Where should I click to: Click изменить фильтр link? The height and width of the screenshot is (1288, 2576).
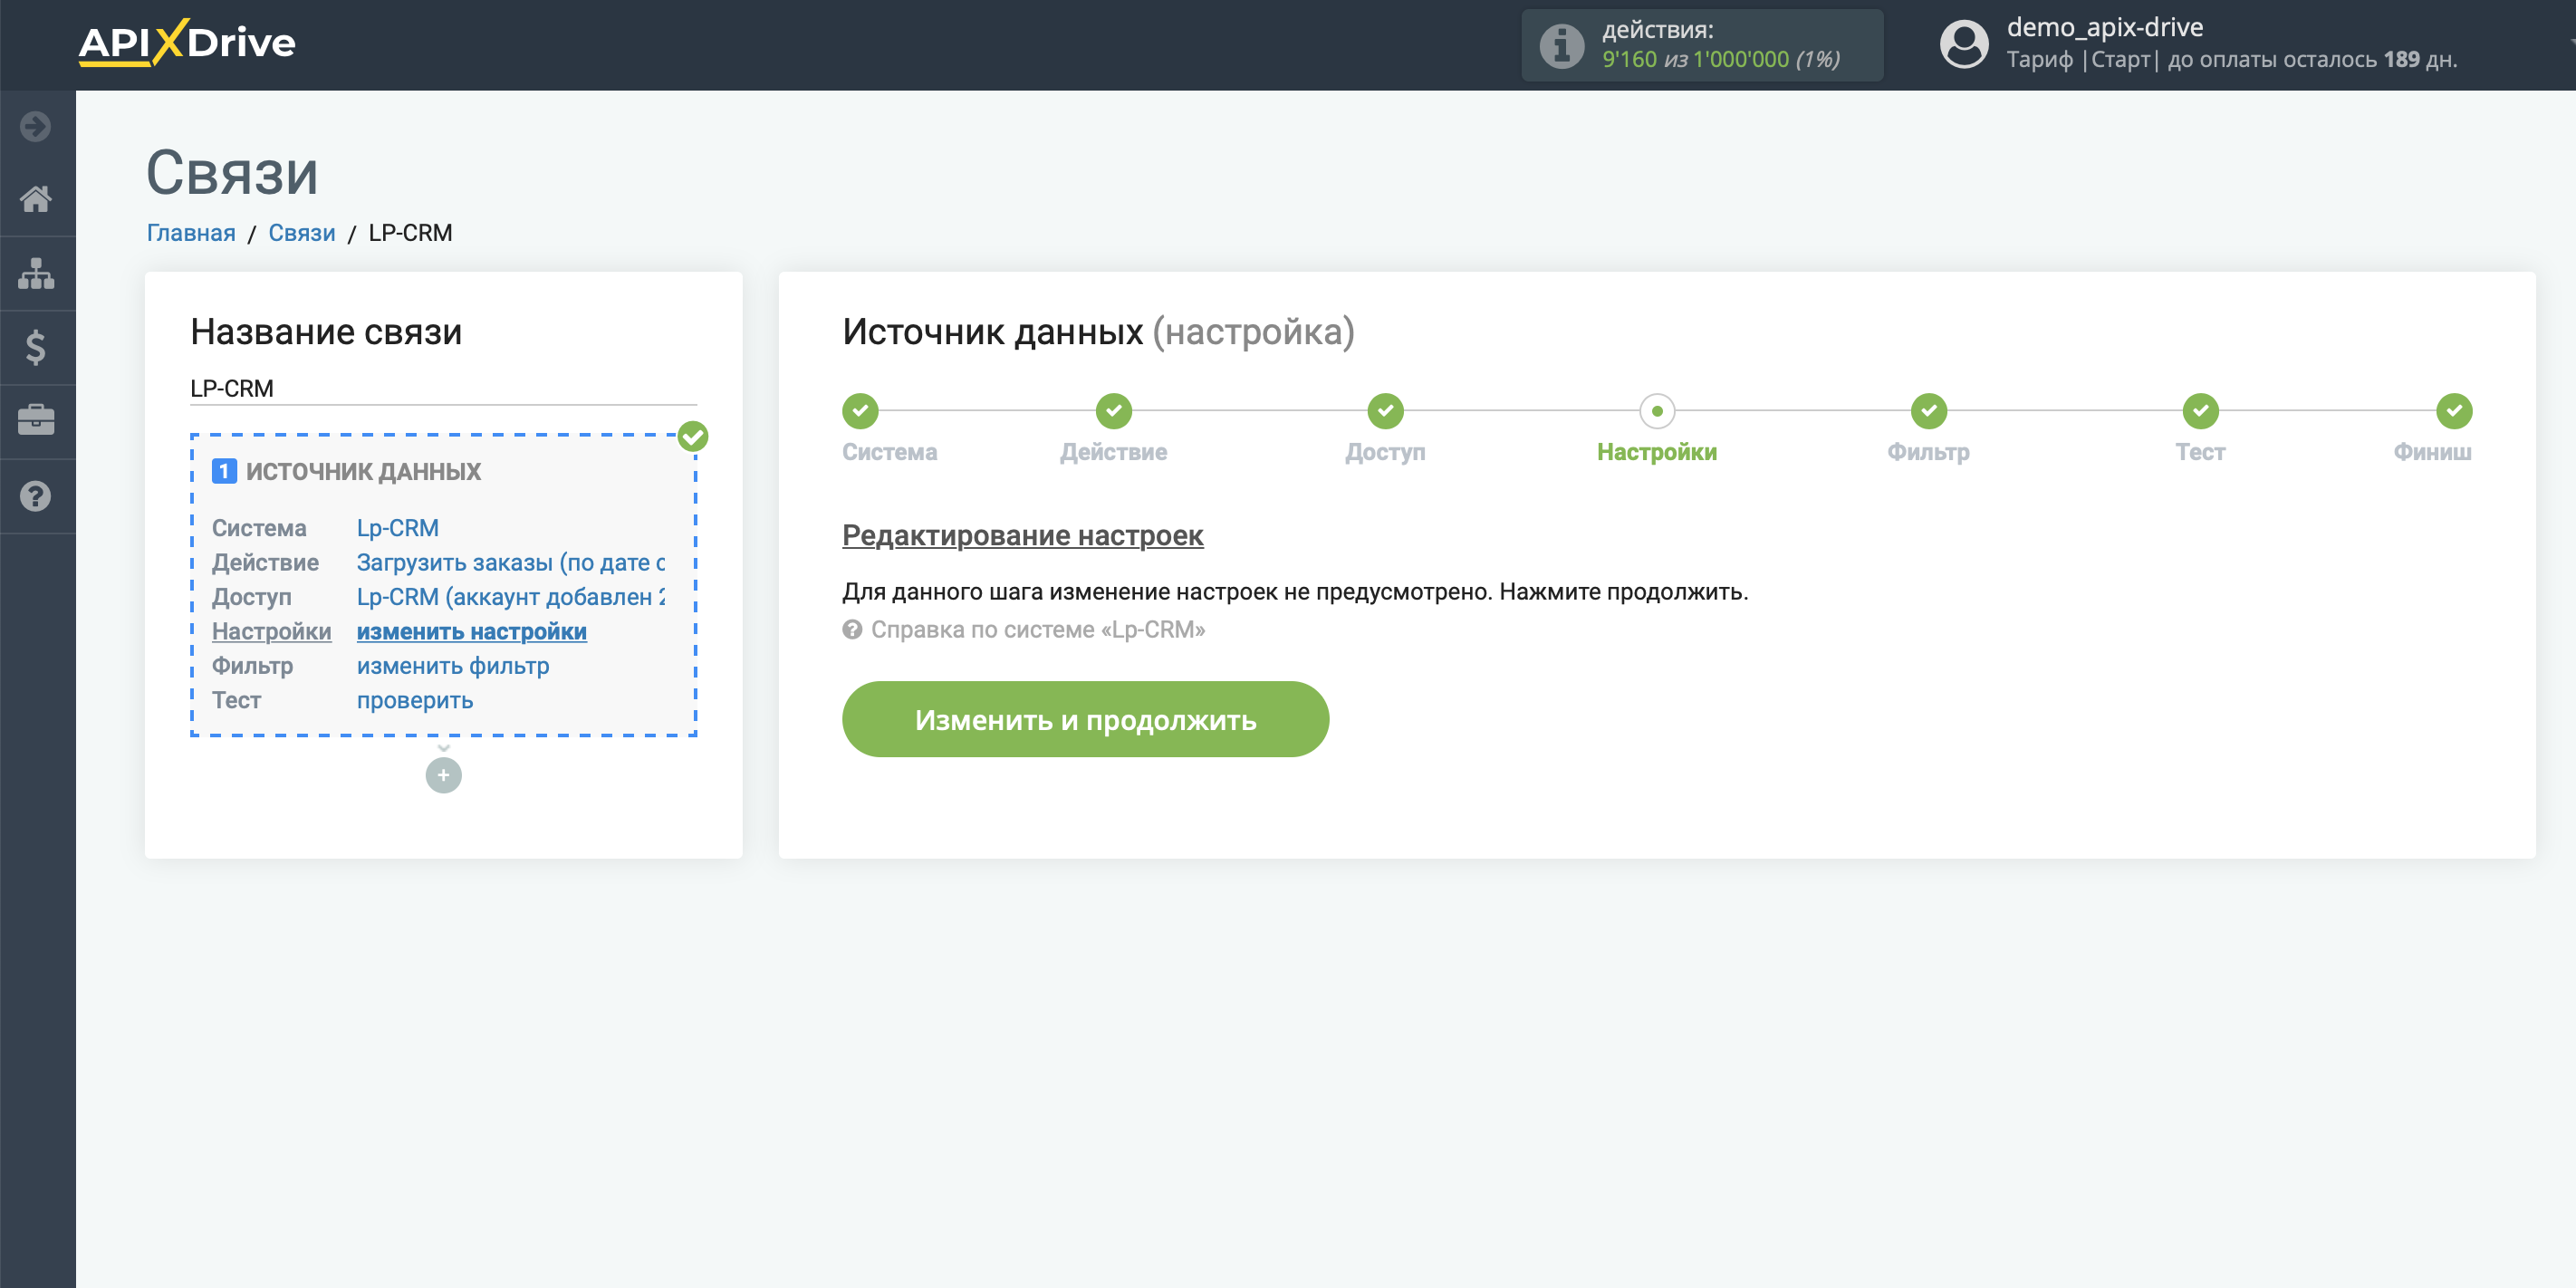[453, 666]
